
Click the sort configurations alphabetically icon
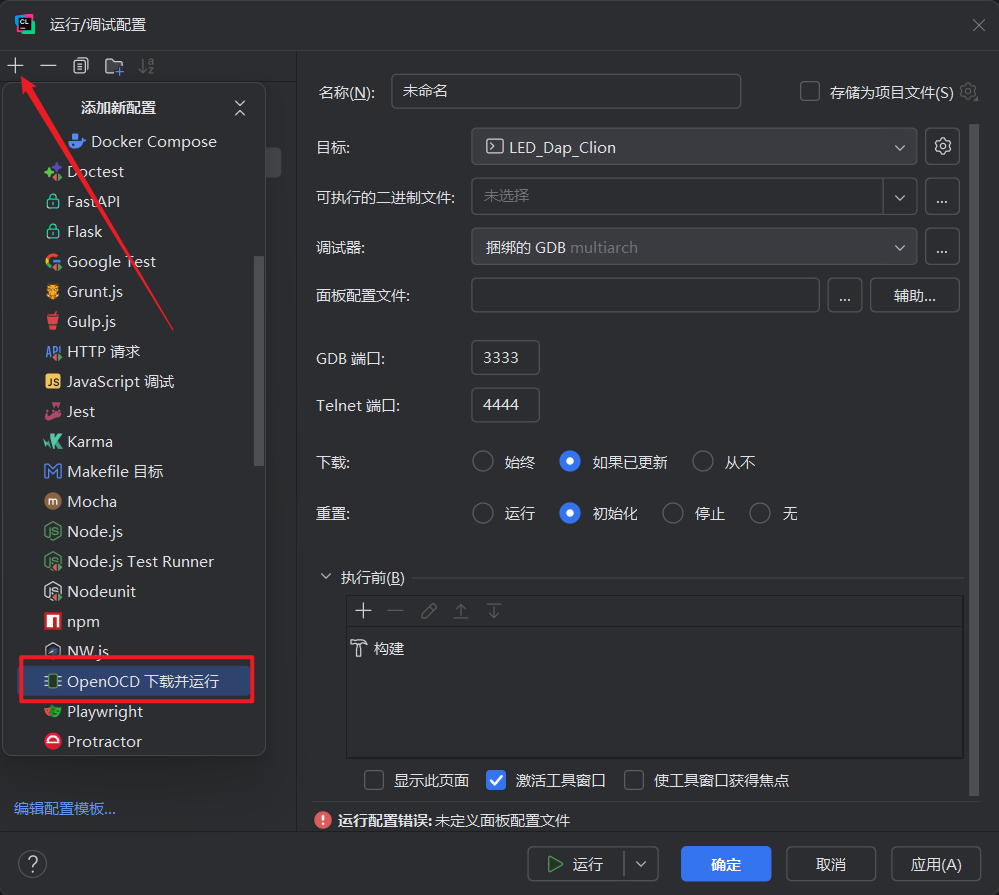147,65
